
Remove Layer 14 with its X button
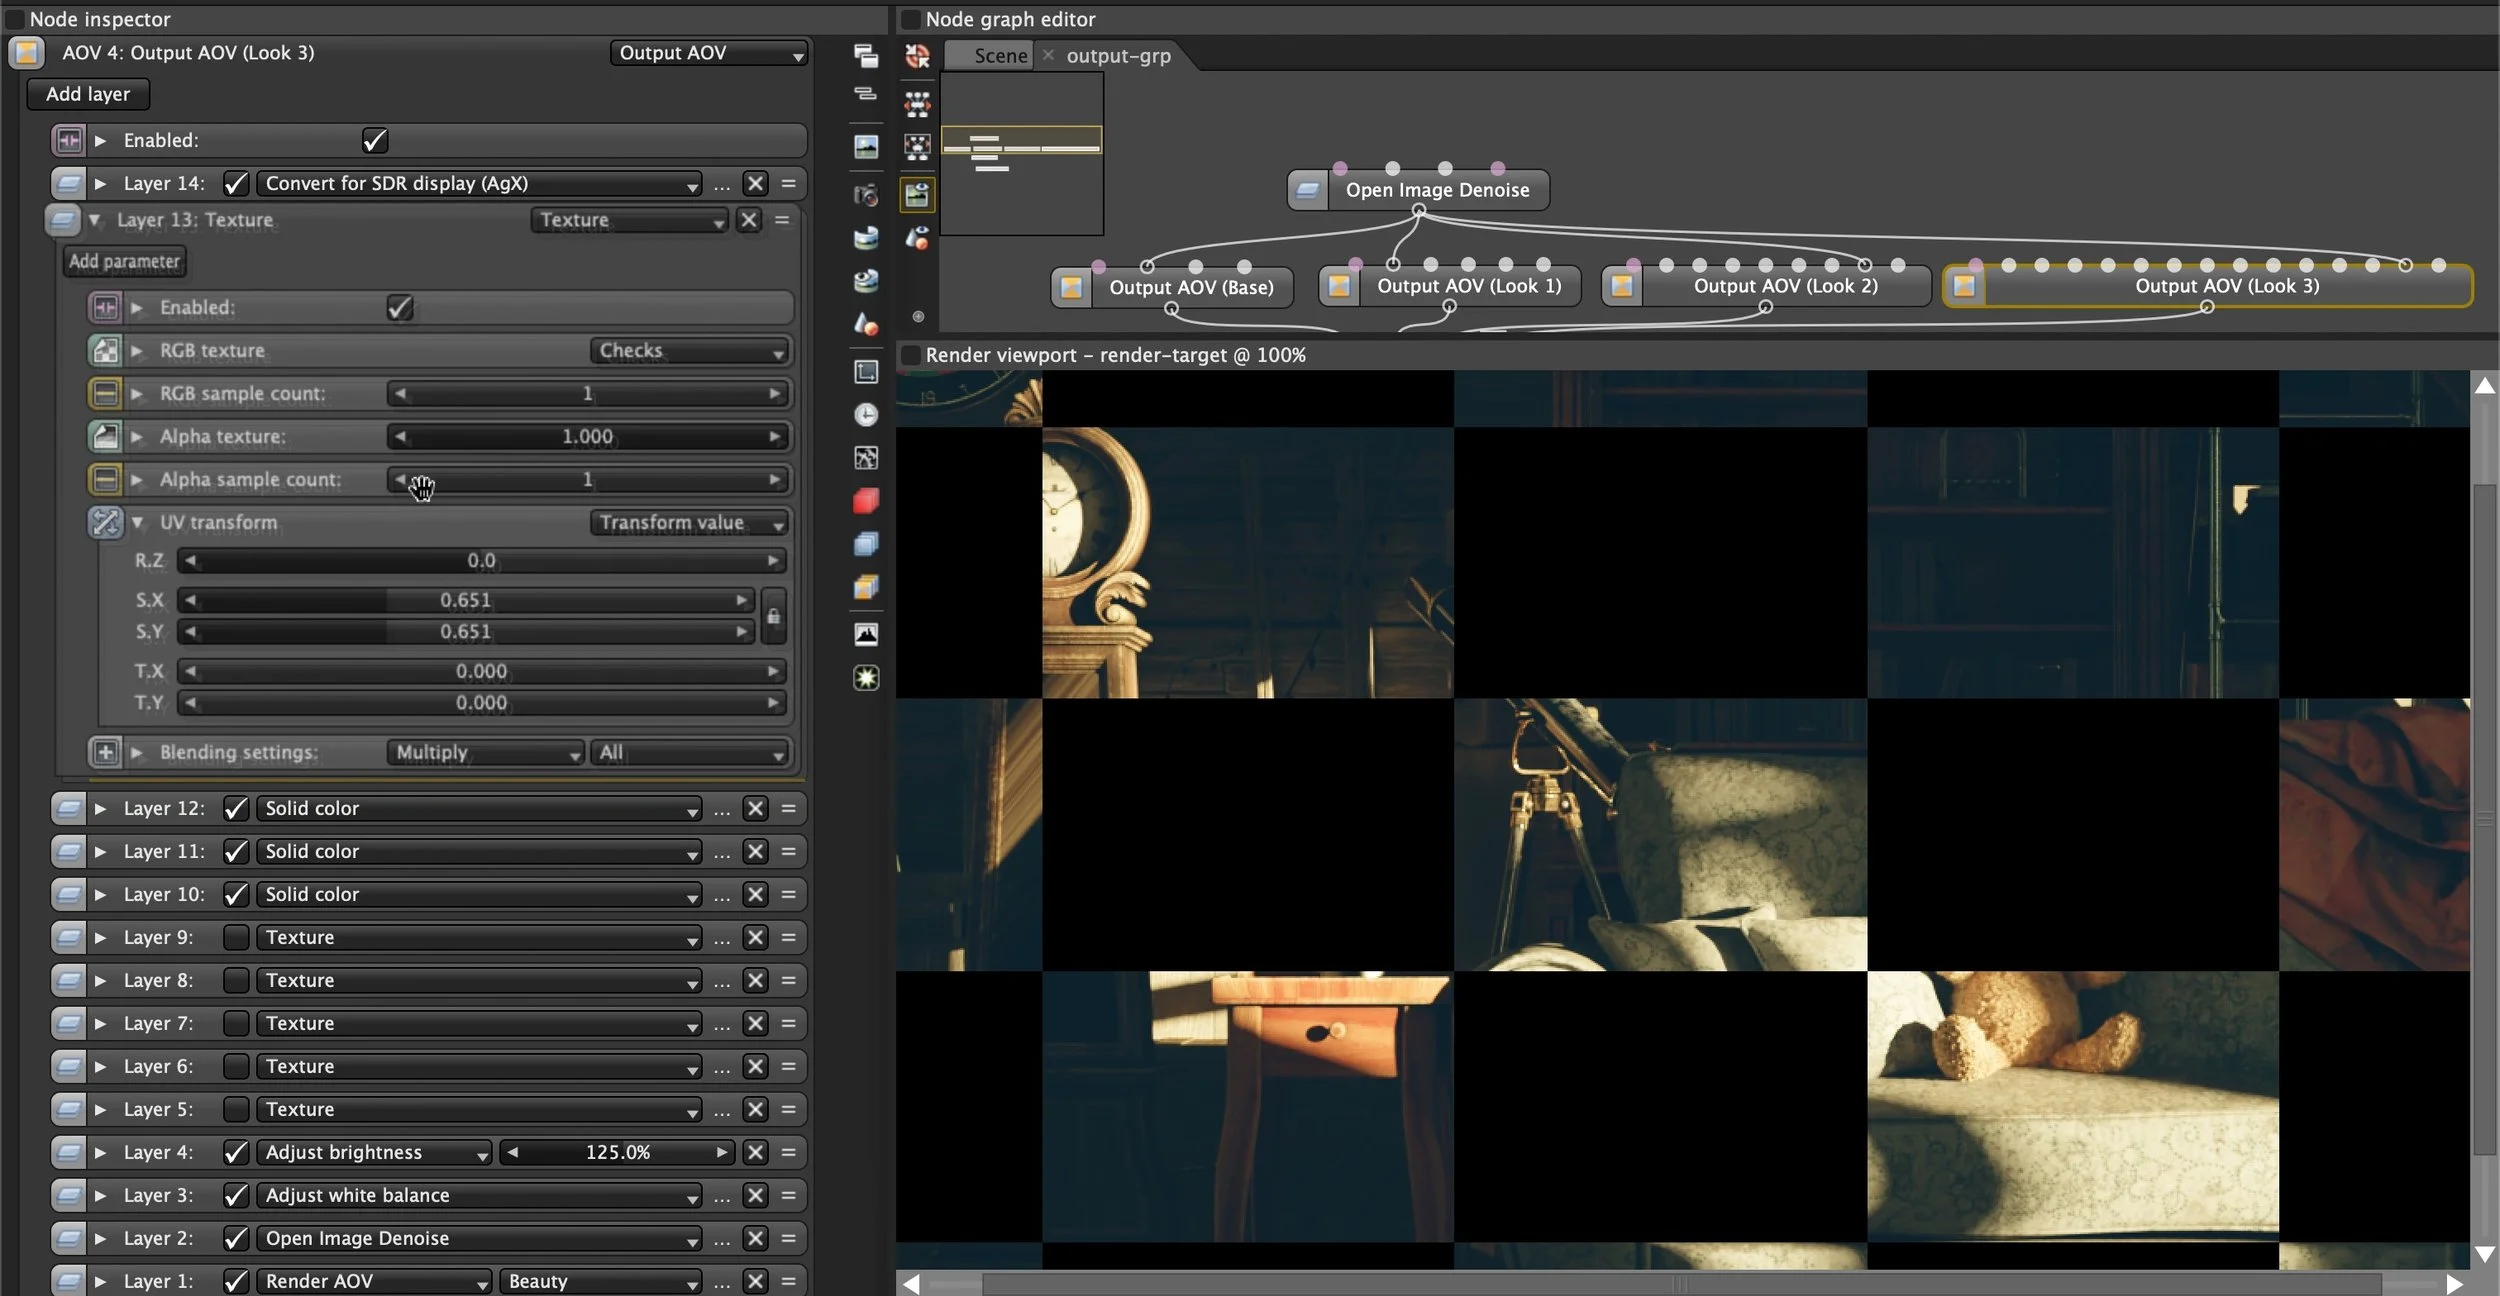tap(756, 183)
